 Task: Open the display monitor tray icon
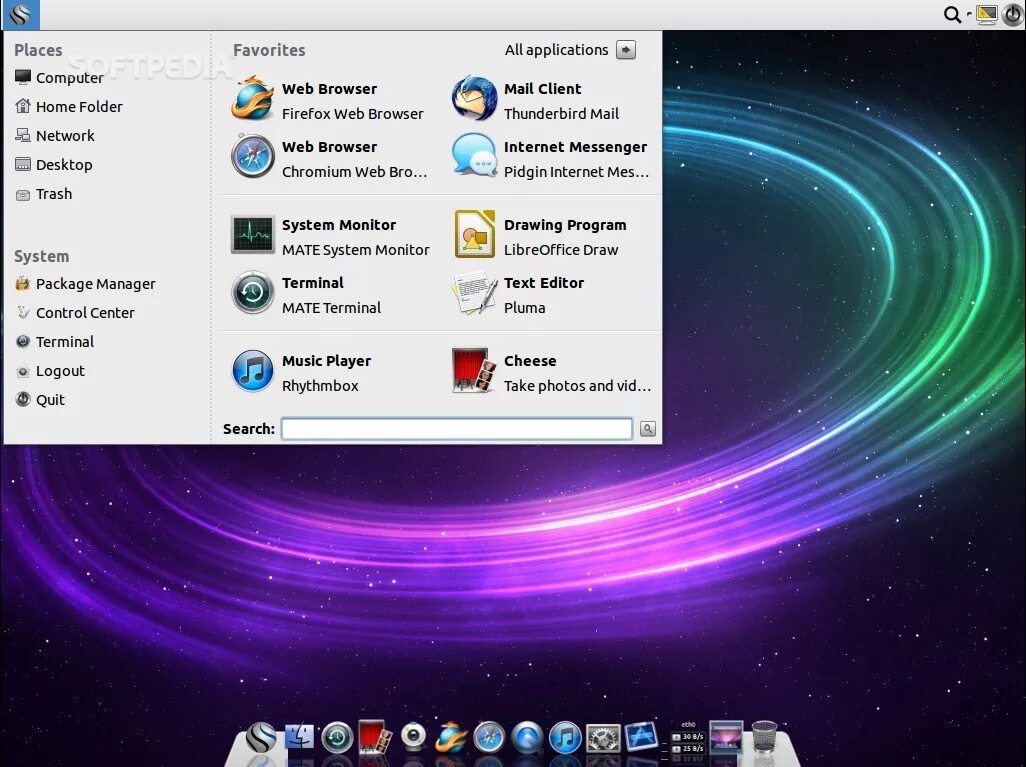[x=987, y=14]
